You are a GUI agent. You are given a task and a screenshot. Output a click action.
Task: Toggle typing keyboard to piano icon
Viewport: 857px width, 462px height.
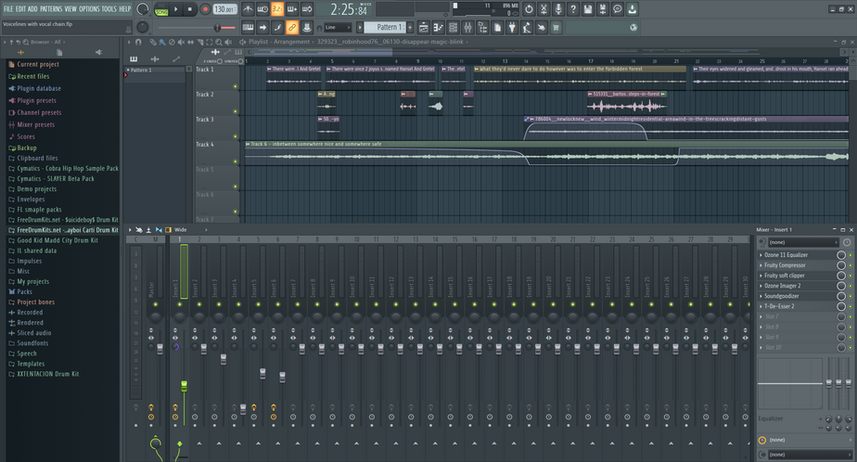coord(248,27)
